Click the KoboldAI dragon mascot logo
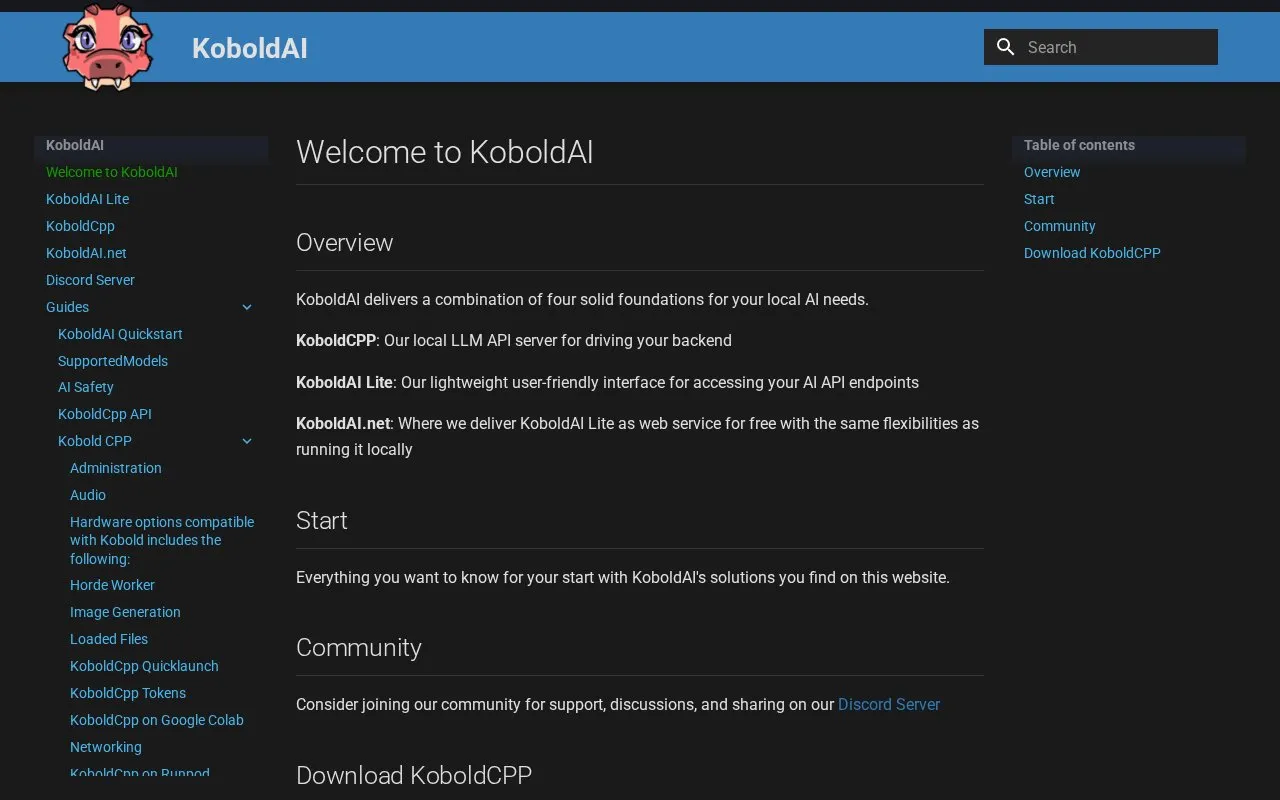This screenshot has width=1280, height=800. (108, 47)
